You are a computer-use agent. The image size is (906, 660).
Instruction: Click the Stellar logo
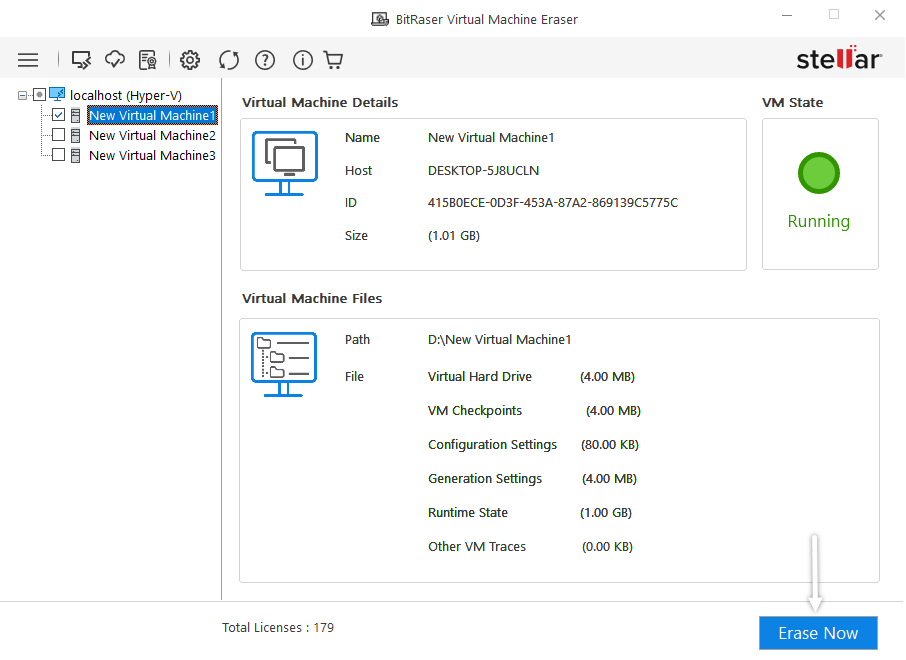tap(839, 58)
